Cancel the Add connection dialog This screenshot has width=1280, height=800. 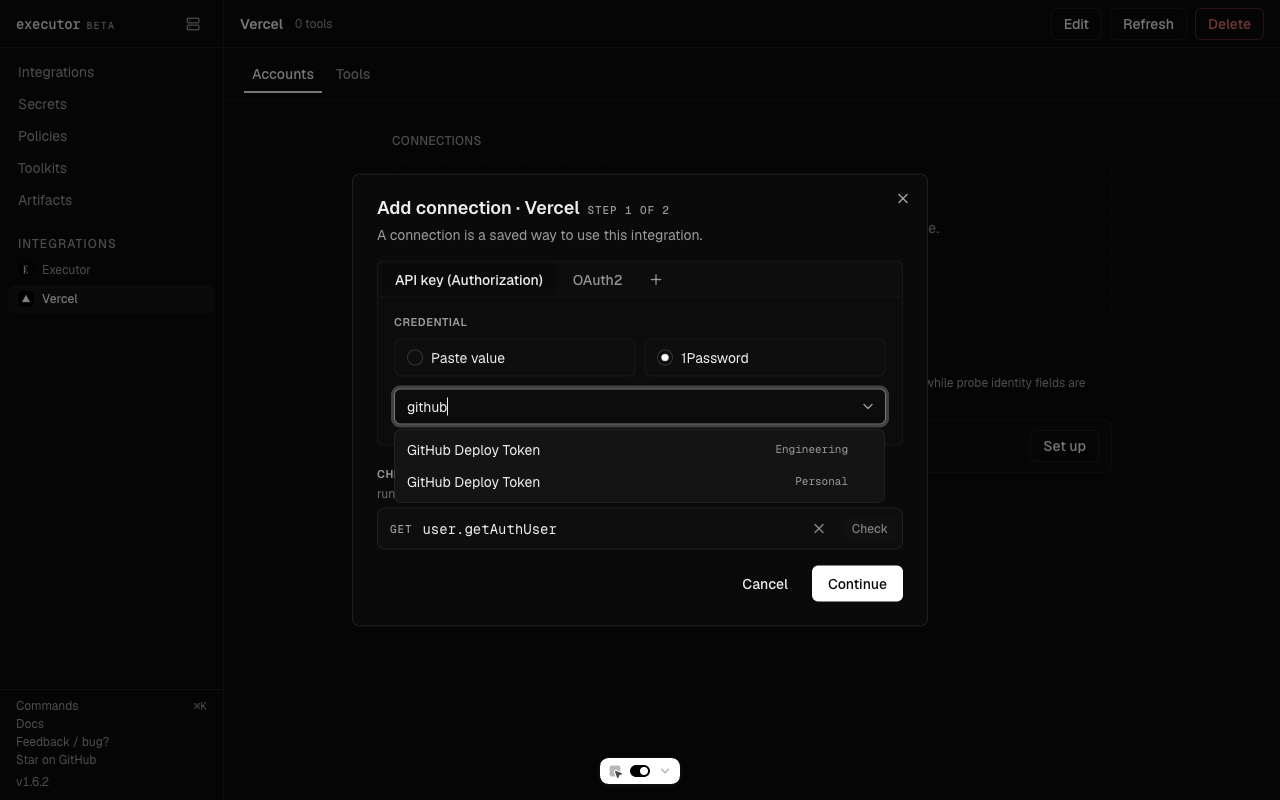click(765, 584)
